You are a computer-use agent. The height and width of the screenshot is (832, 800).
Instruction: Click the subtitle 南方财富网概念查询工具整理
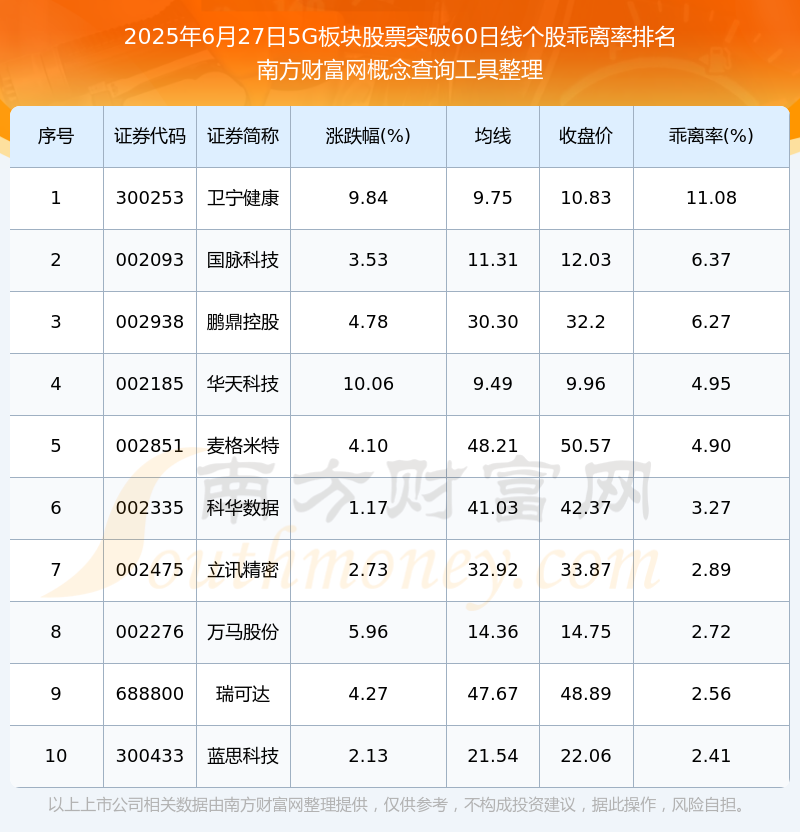399,70
